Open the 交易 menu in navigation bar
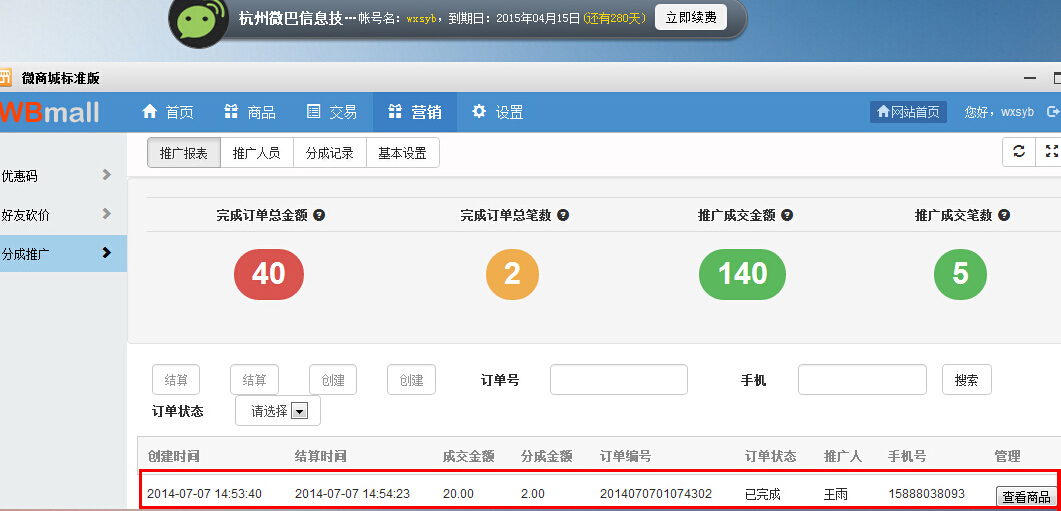 (x=331, y=112)
